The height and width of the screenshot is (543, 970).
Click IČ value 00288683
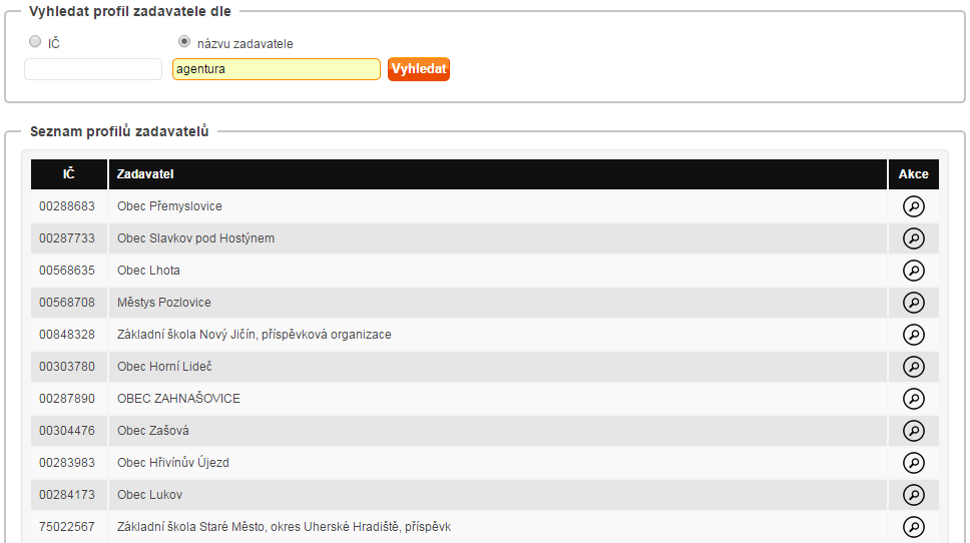(67, 206)
